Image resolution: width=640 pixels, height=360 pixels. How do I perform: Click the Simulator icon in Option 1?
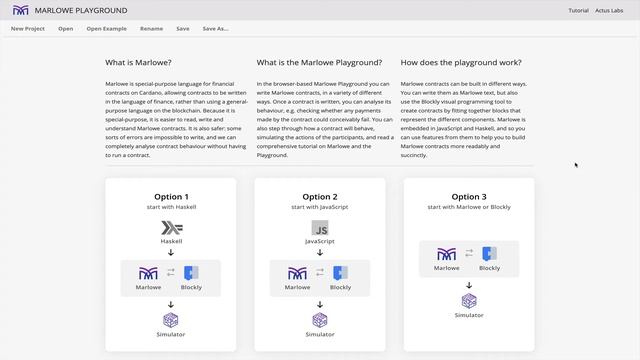[171, 320]
